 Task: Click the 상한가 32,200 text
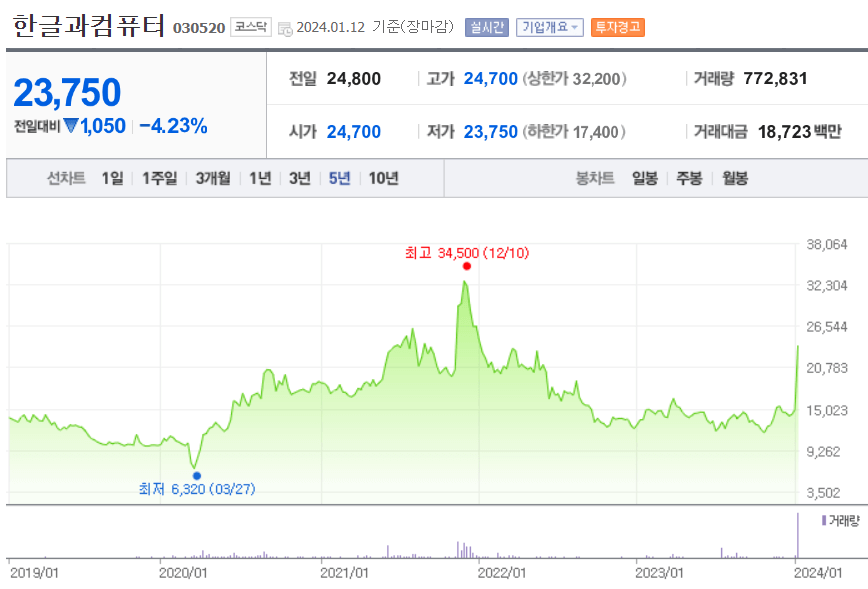575,79
